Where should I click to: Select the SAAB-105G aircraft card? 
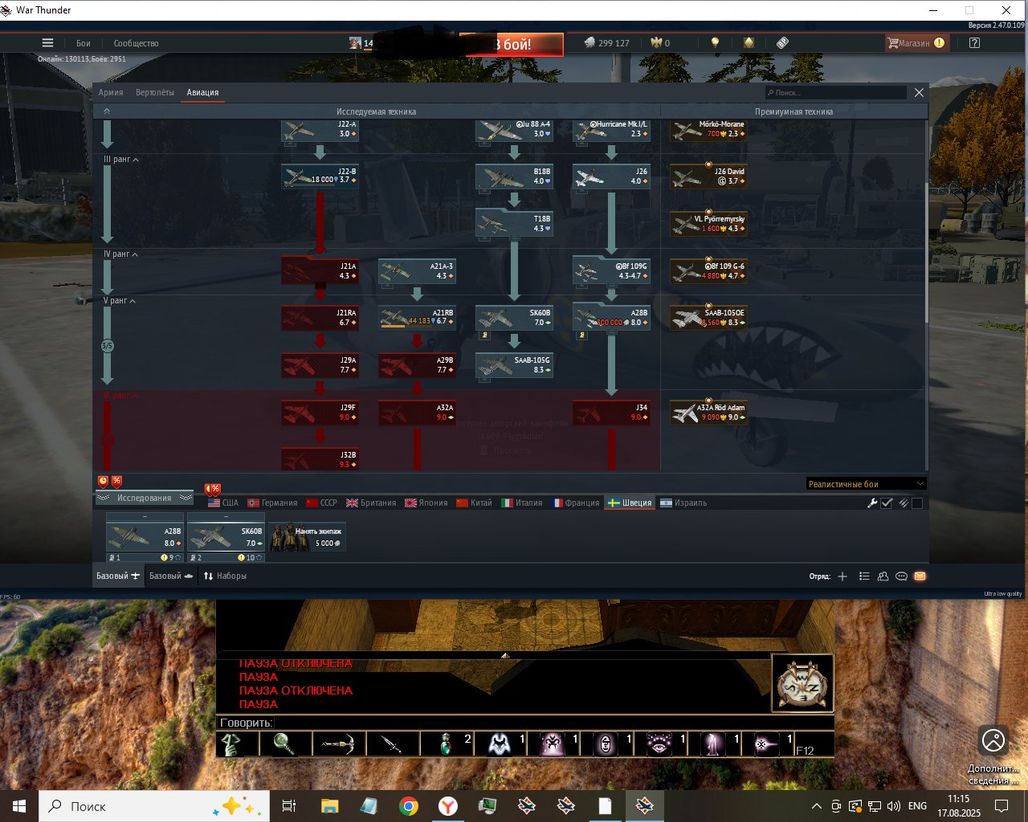click(x=514, y=365)
